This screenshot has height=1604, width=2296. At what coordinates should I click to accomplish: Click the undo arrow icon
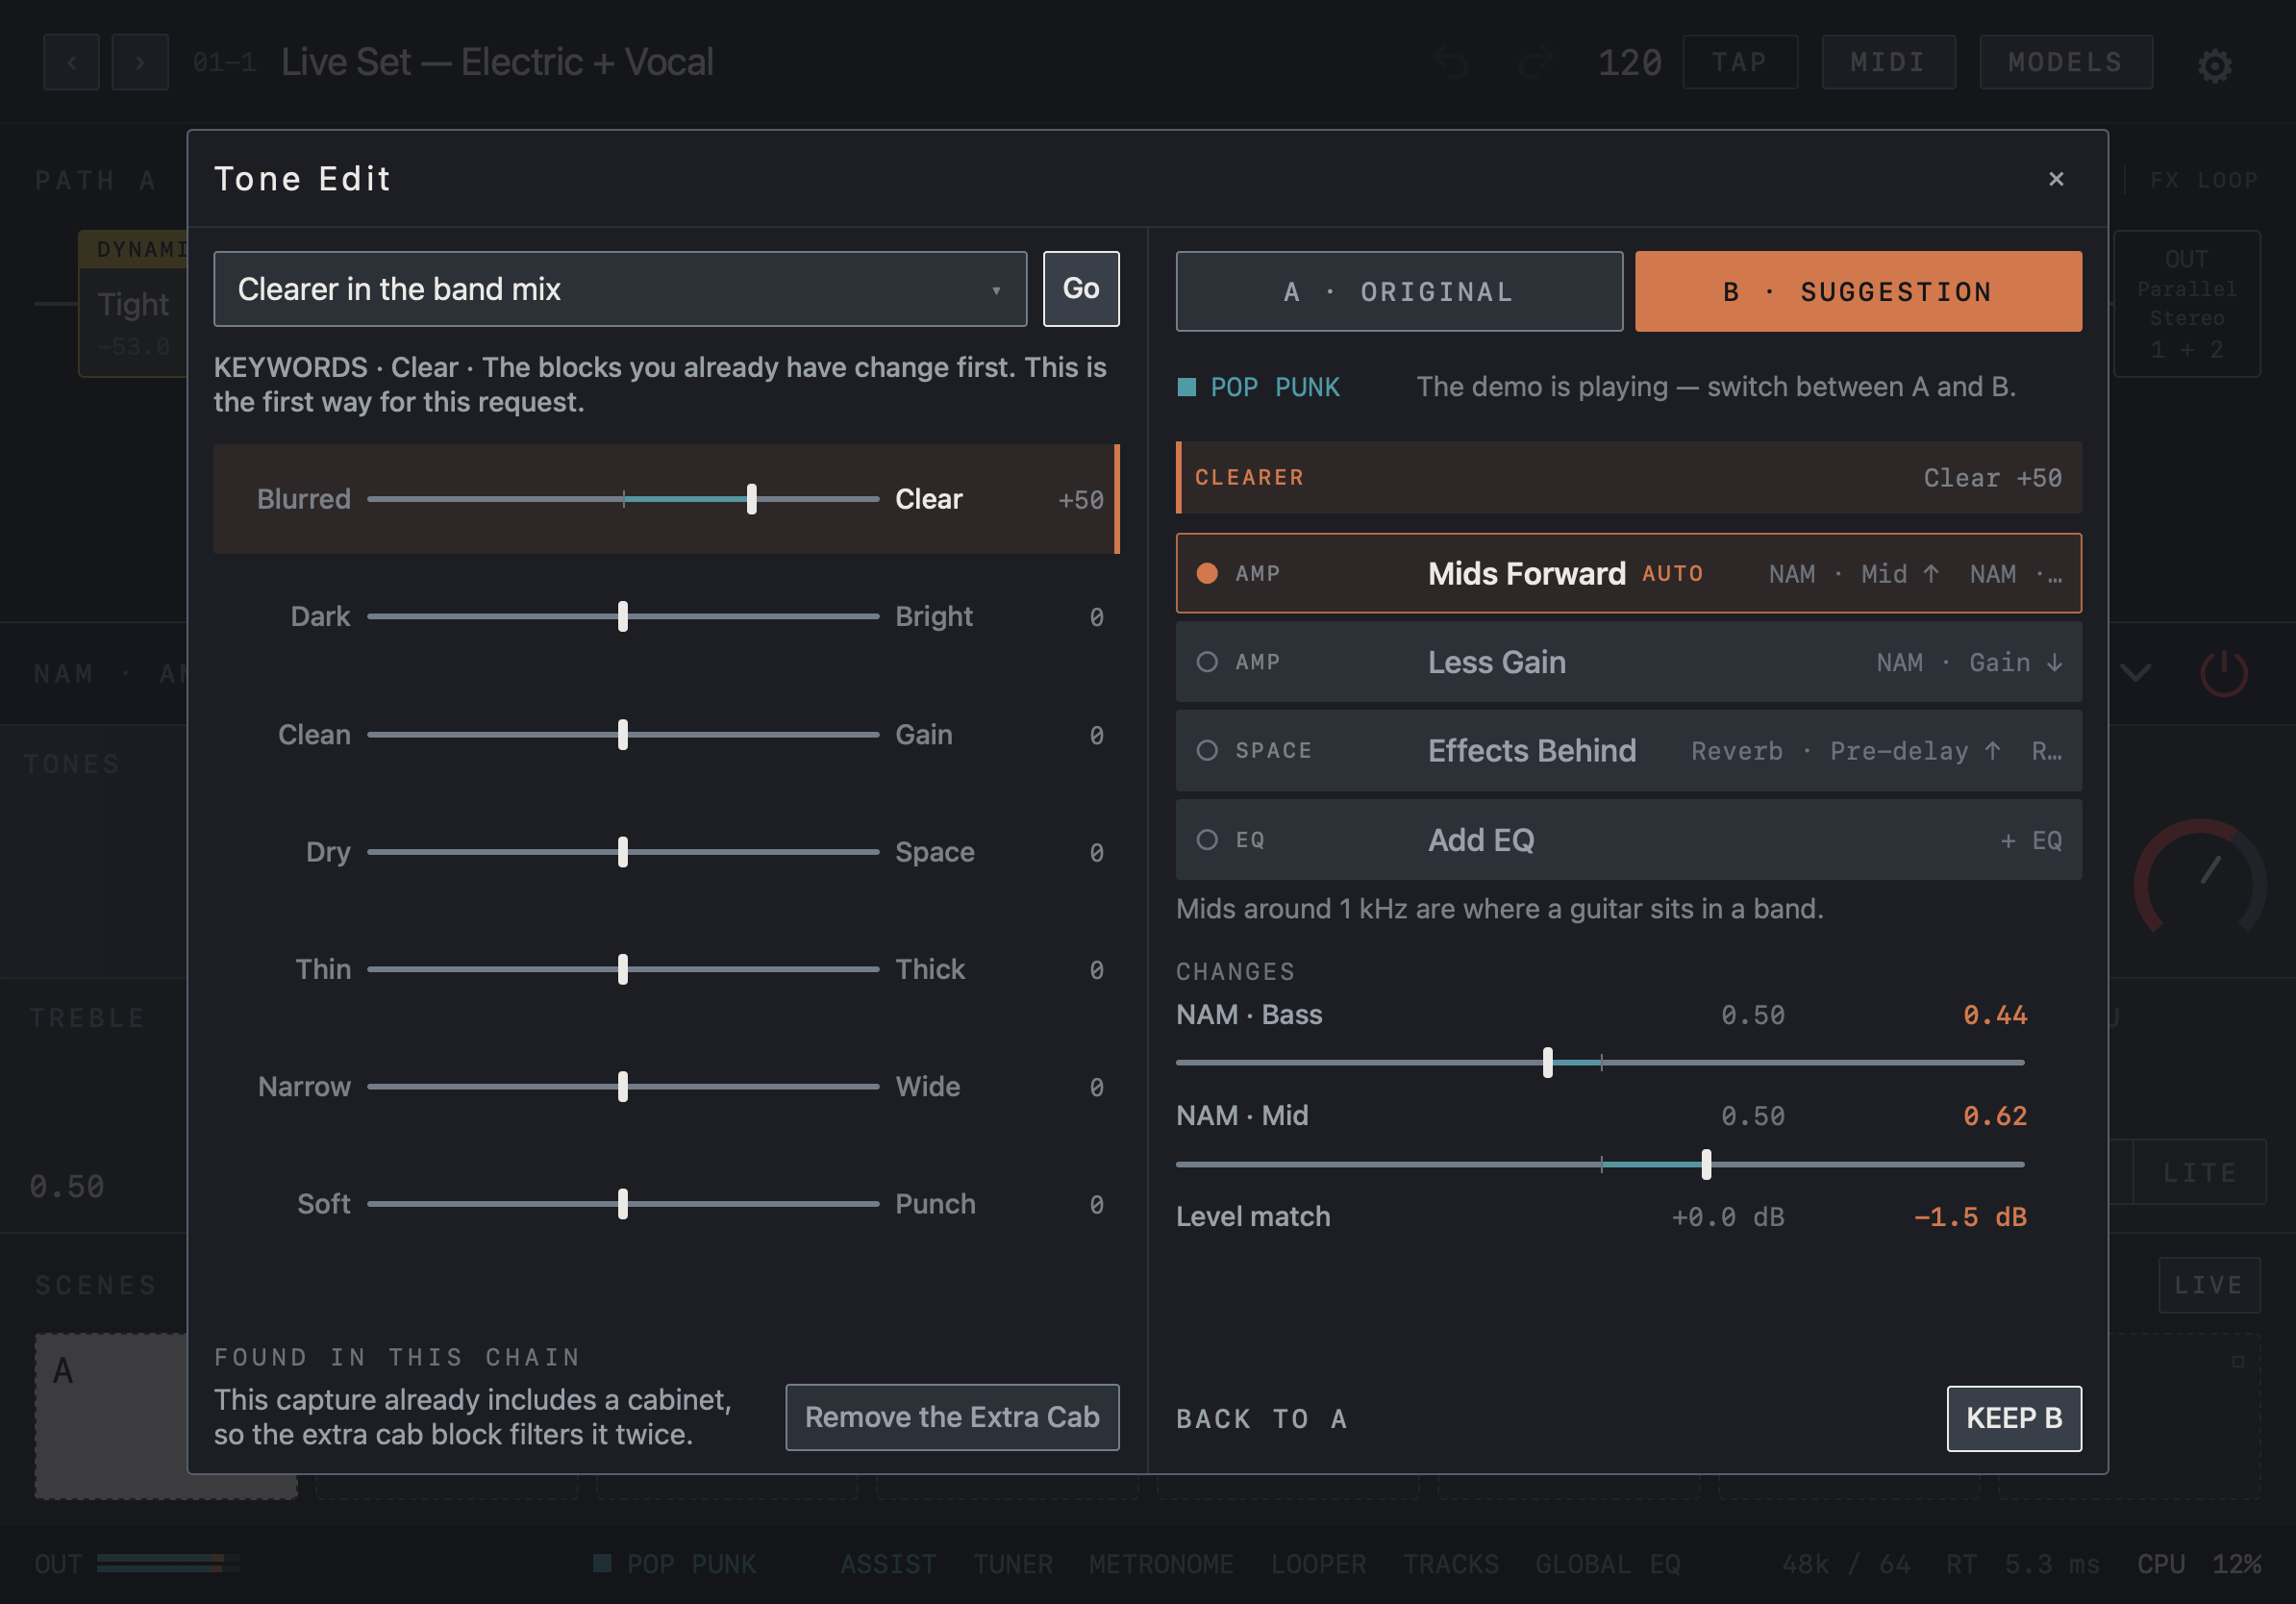pyautogui.click(x=1451, y=62)
